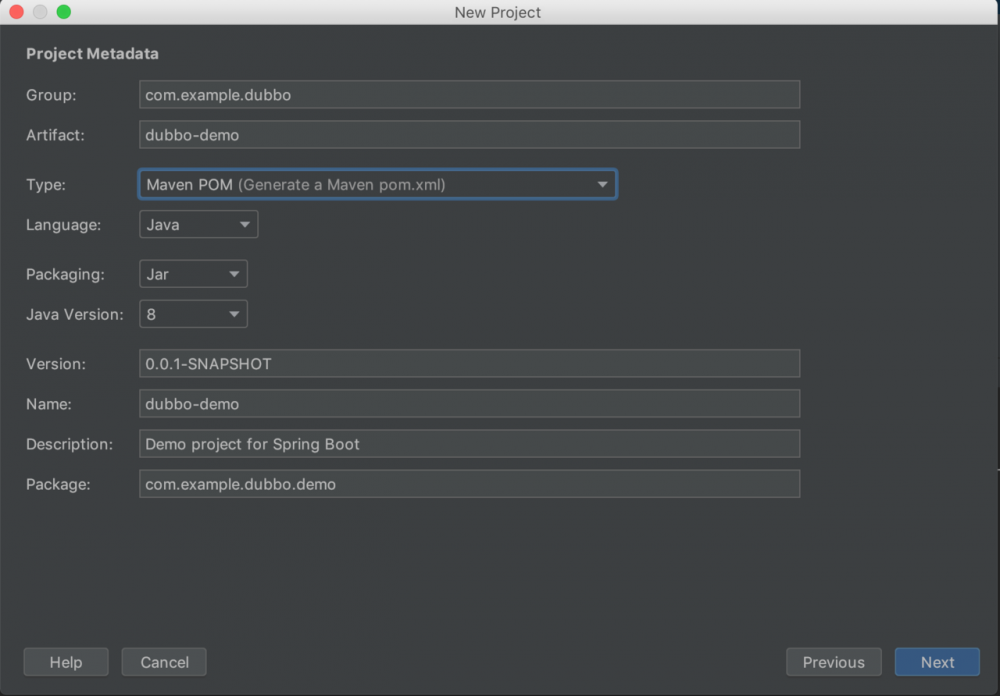
Task: Click the Cancel button
Action: coord(164,662)
